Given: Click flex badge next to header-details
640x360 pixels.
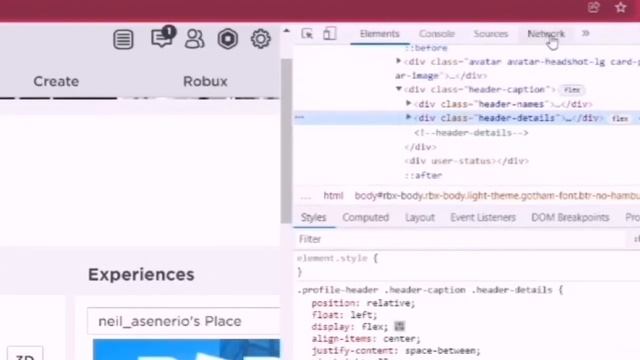Looking at the screenshot, I should [620, 119].
